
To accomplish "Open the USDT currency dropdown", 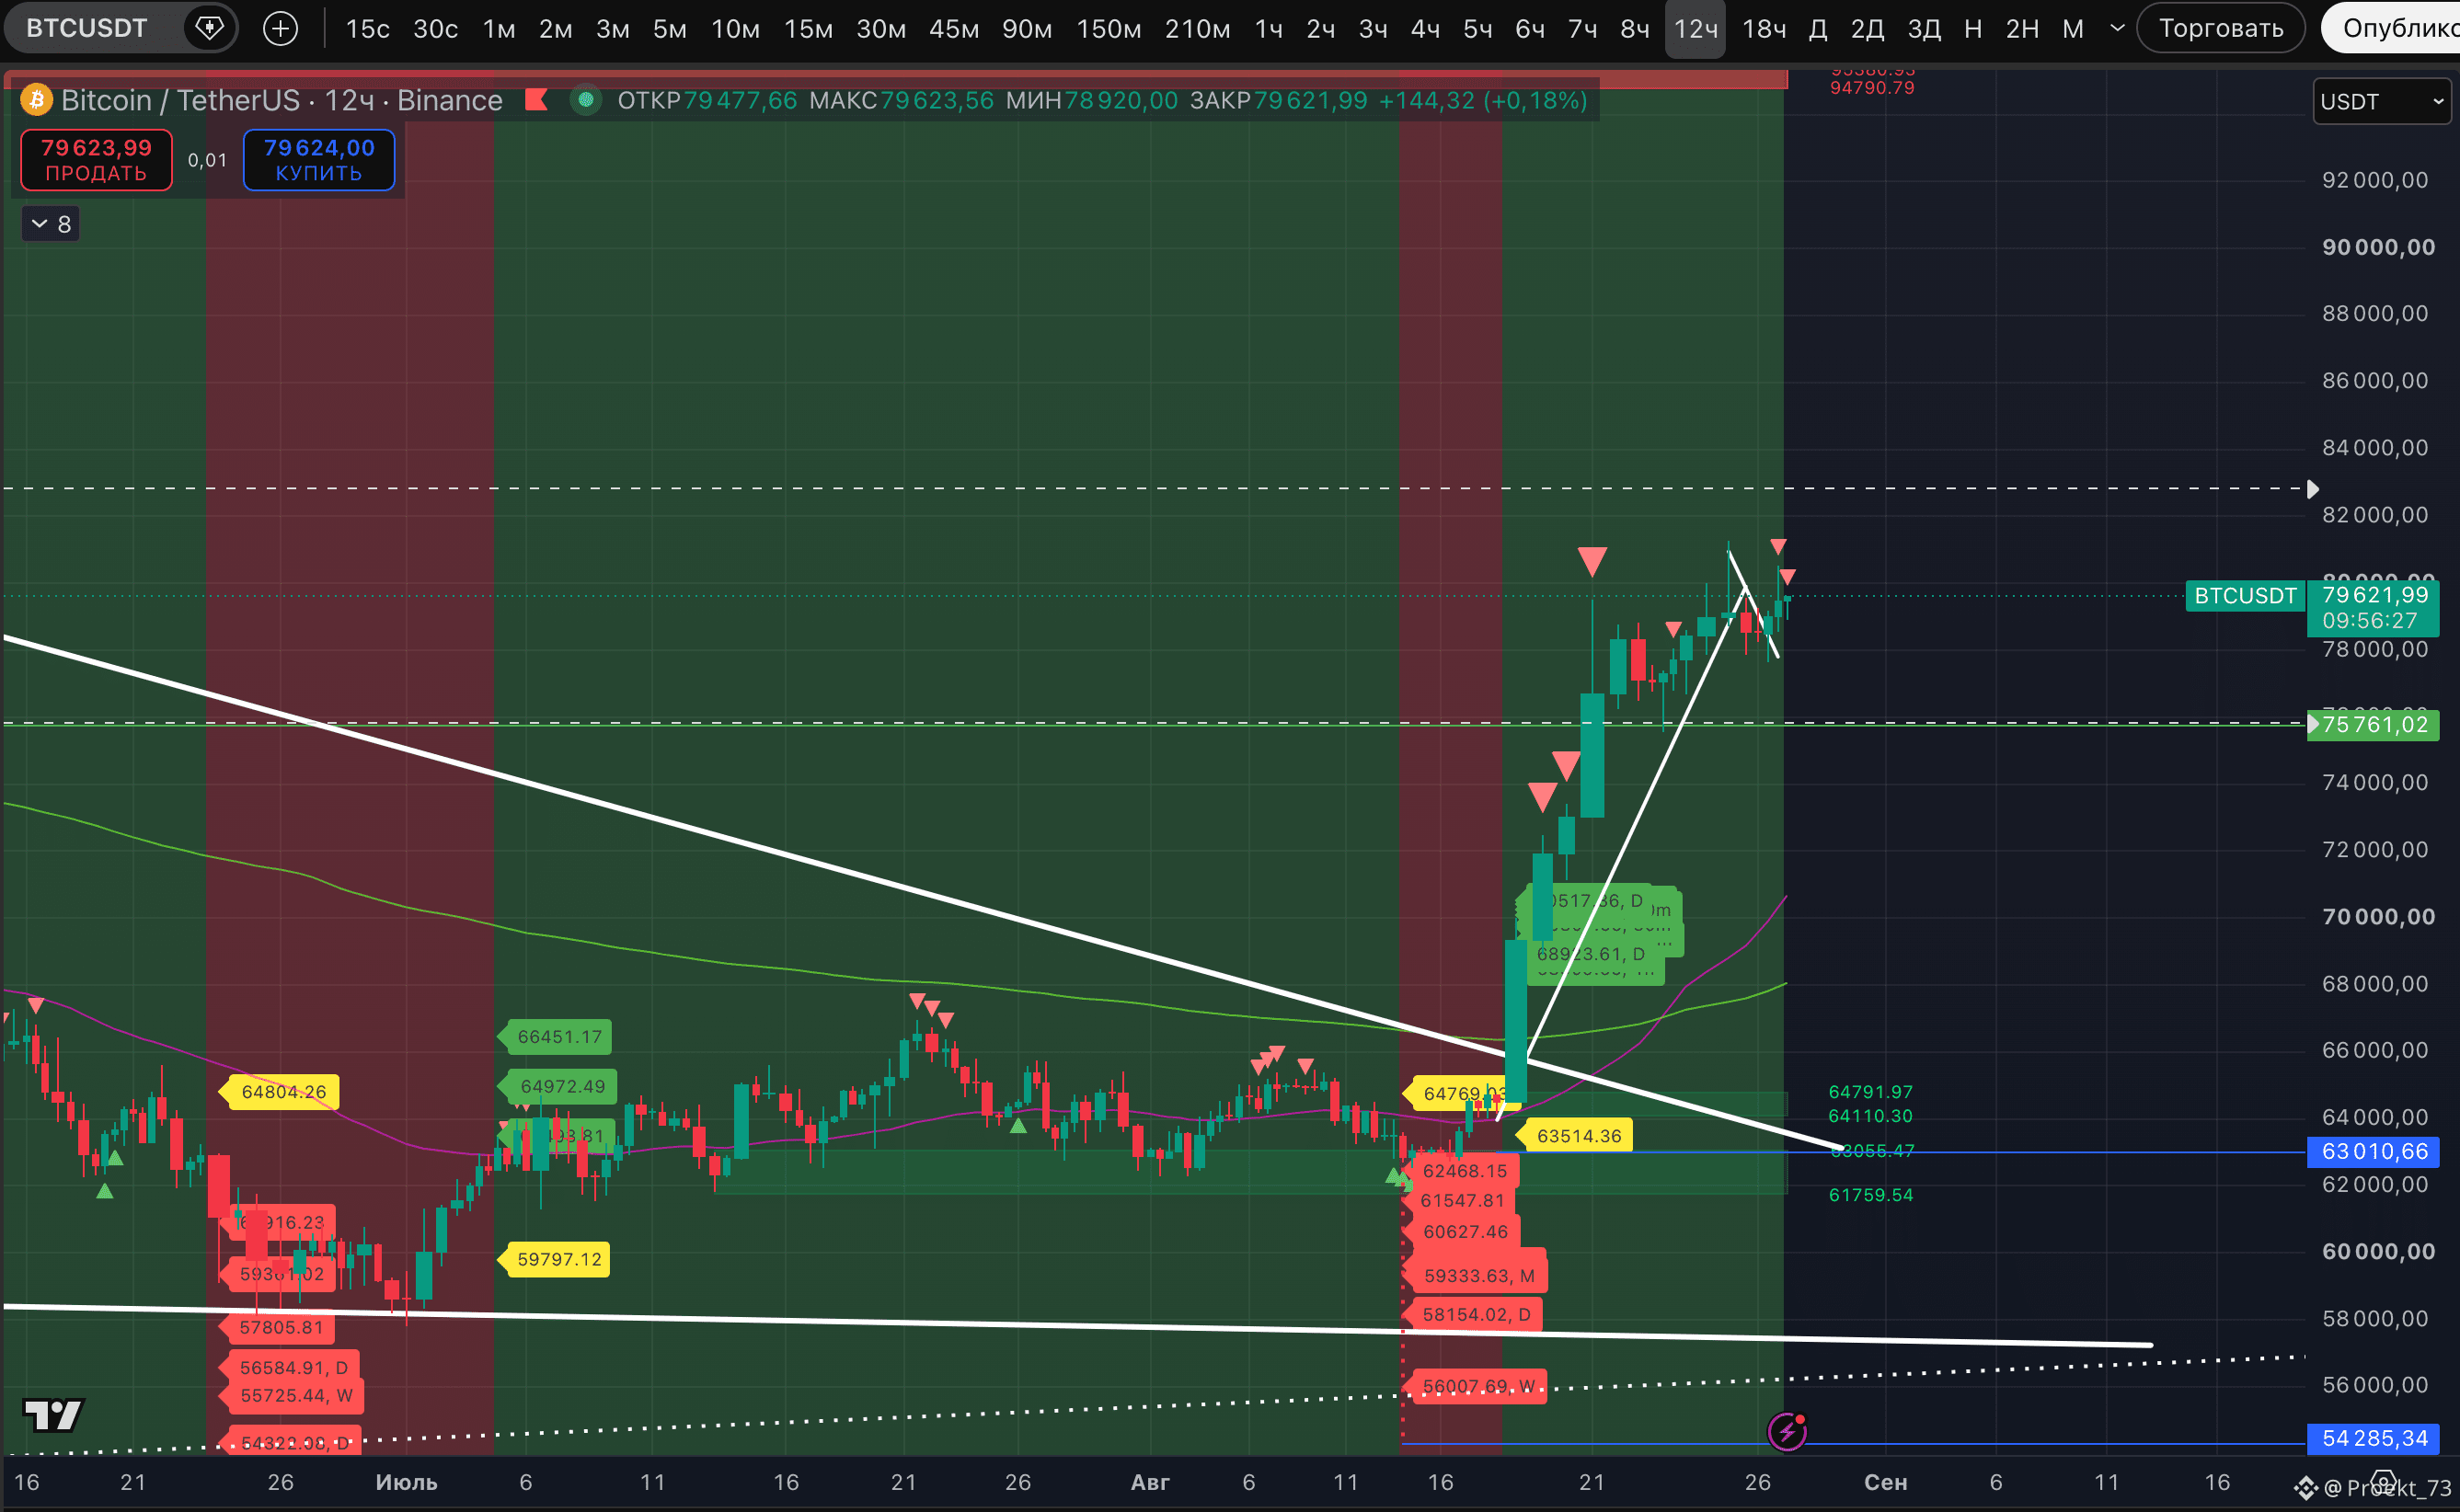I will coord(2382,101).
